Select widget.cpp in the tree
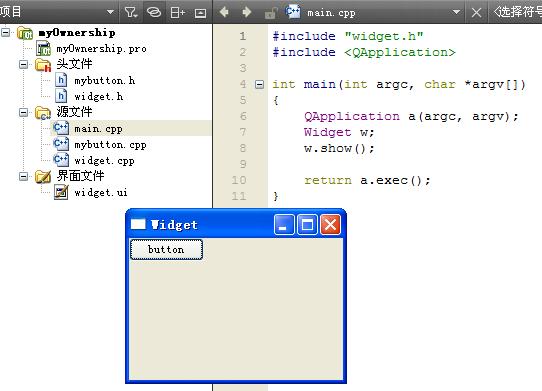Image resolution: width=542 pixels, height=391 pixels. tap(104, 161)
